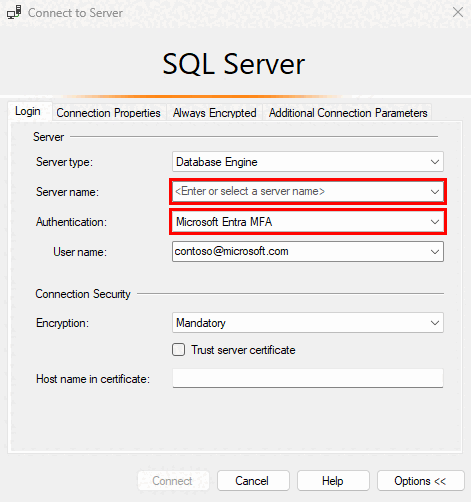The height and width of the screenshot is (502, 471).
Task: Click the User name: label
Action: pyautogui.click(x=80, y=252)
